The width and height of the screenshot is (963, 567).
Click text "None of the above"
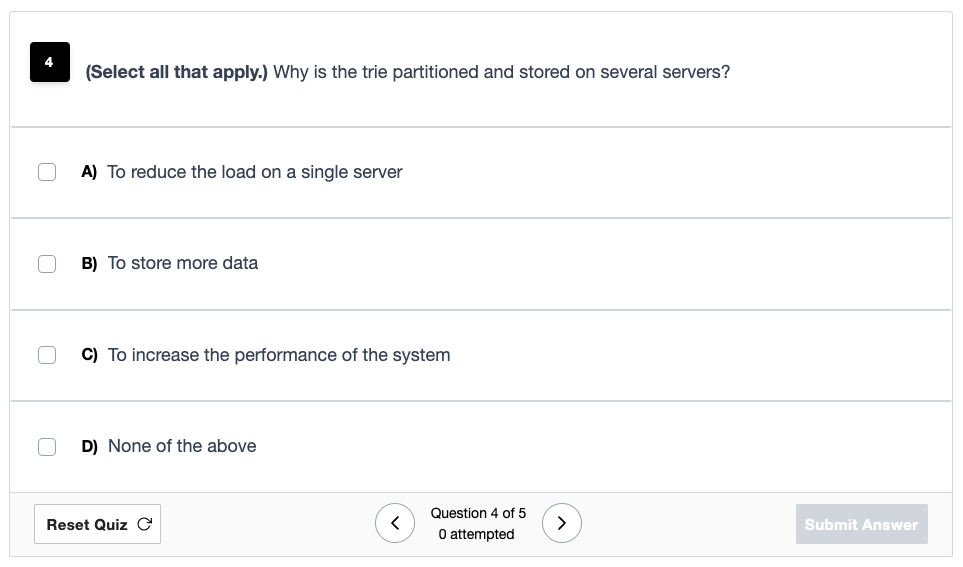click(x=182, y=446)
